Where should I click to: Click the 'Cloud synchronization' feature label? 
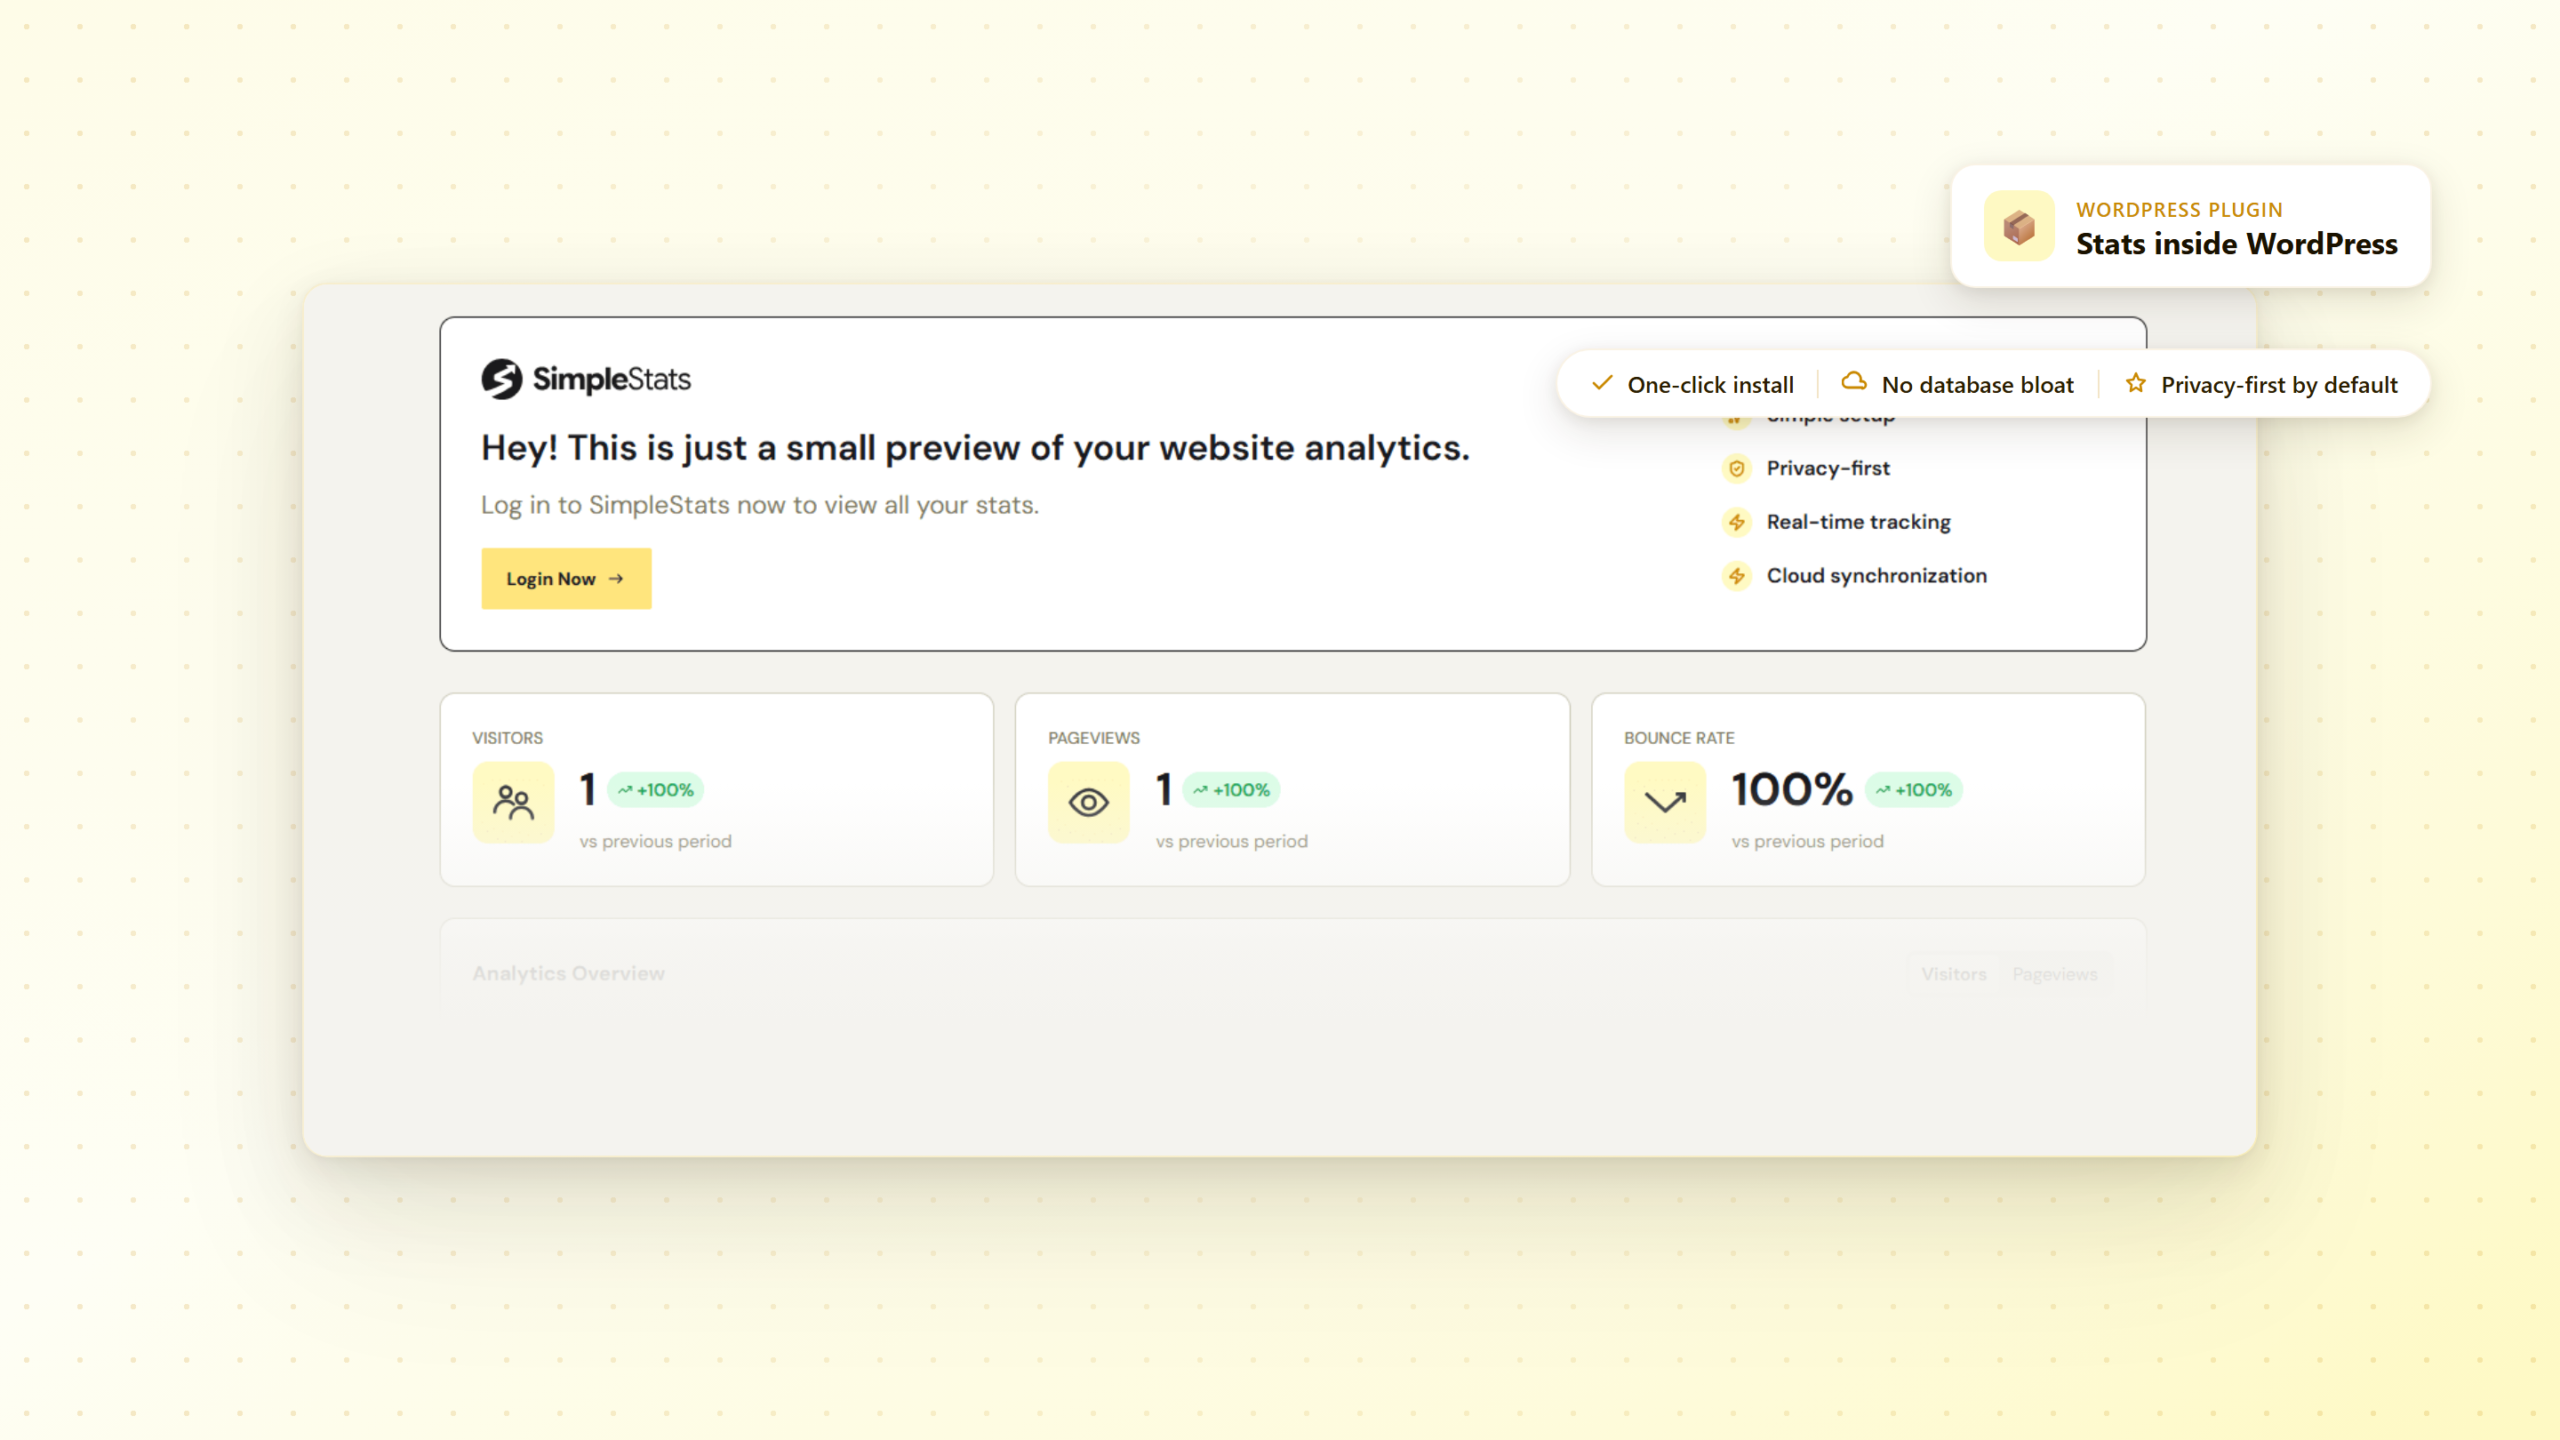(1876, 576)
